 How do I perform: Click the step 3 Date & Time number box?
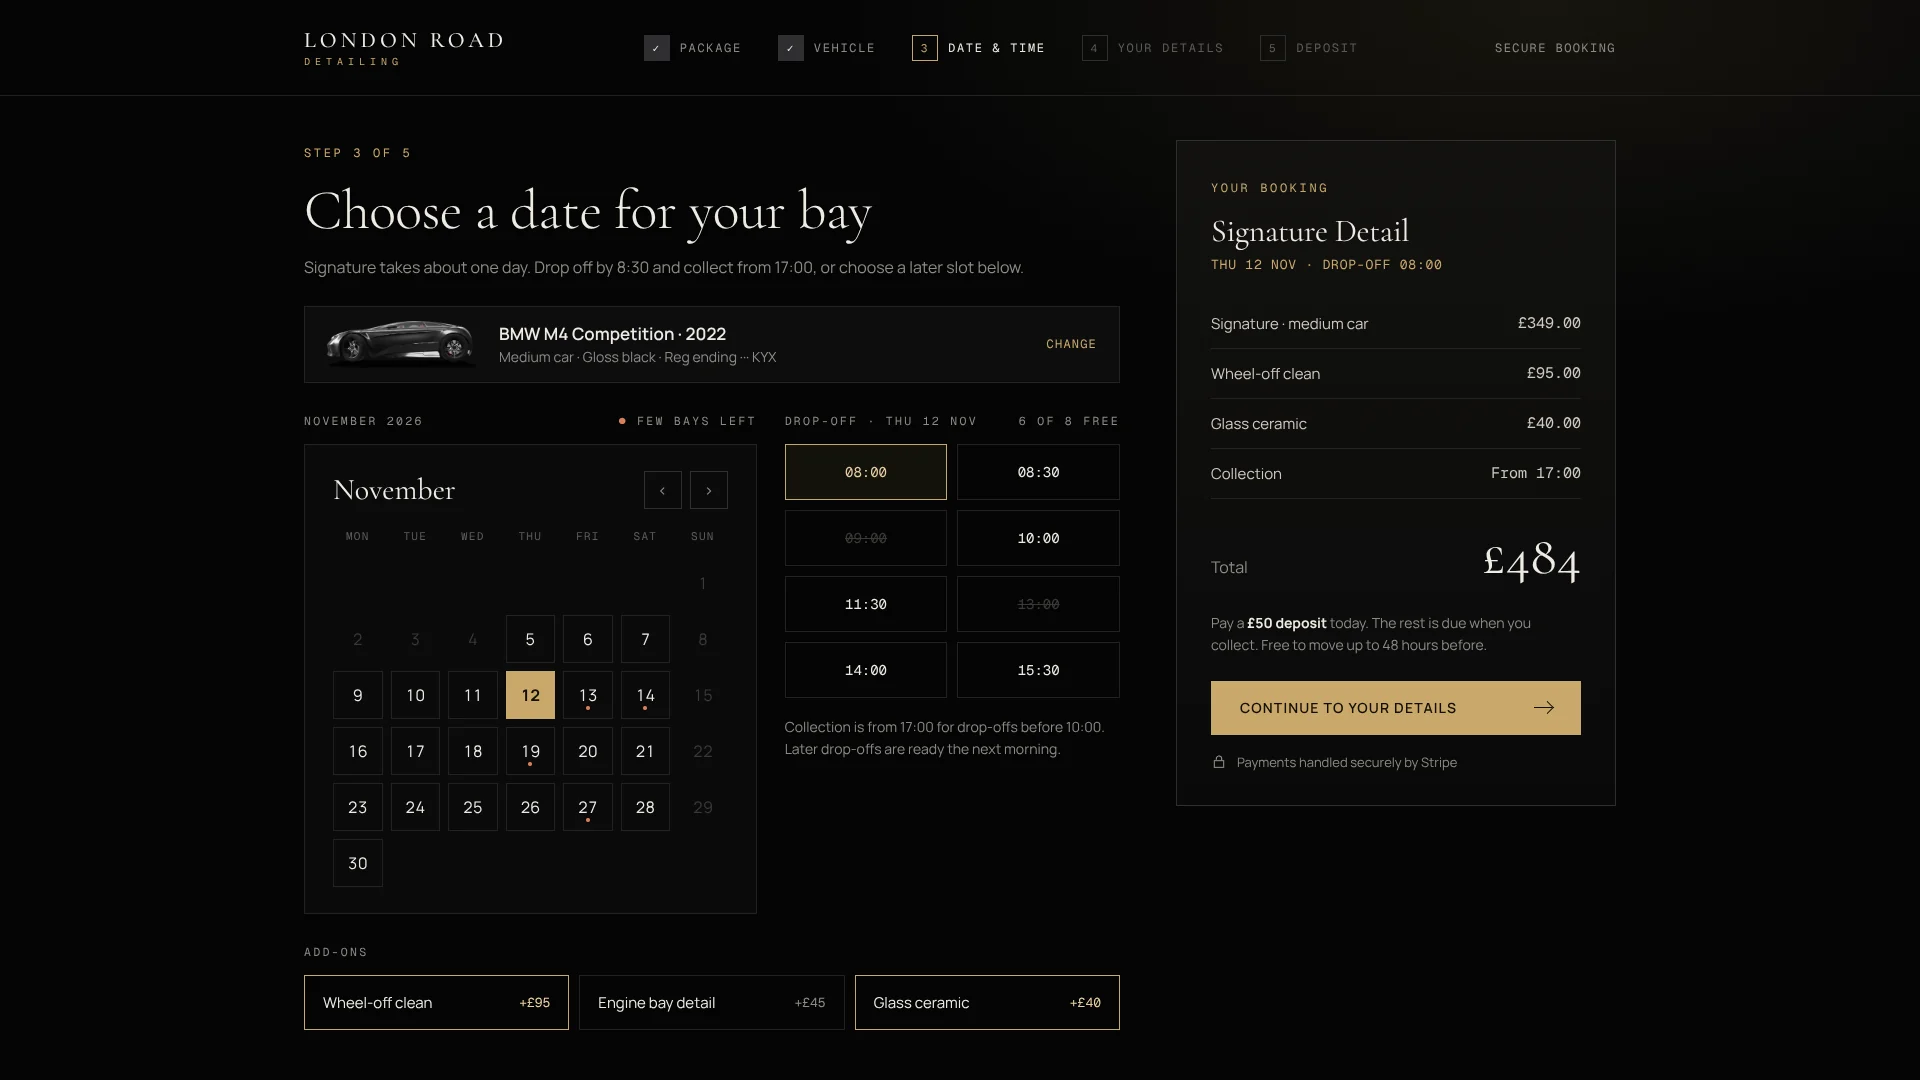pos(925,48)
